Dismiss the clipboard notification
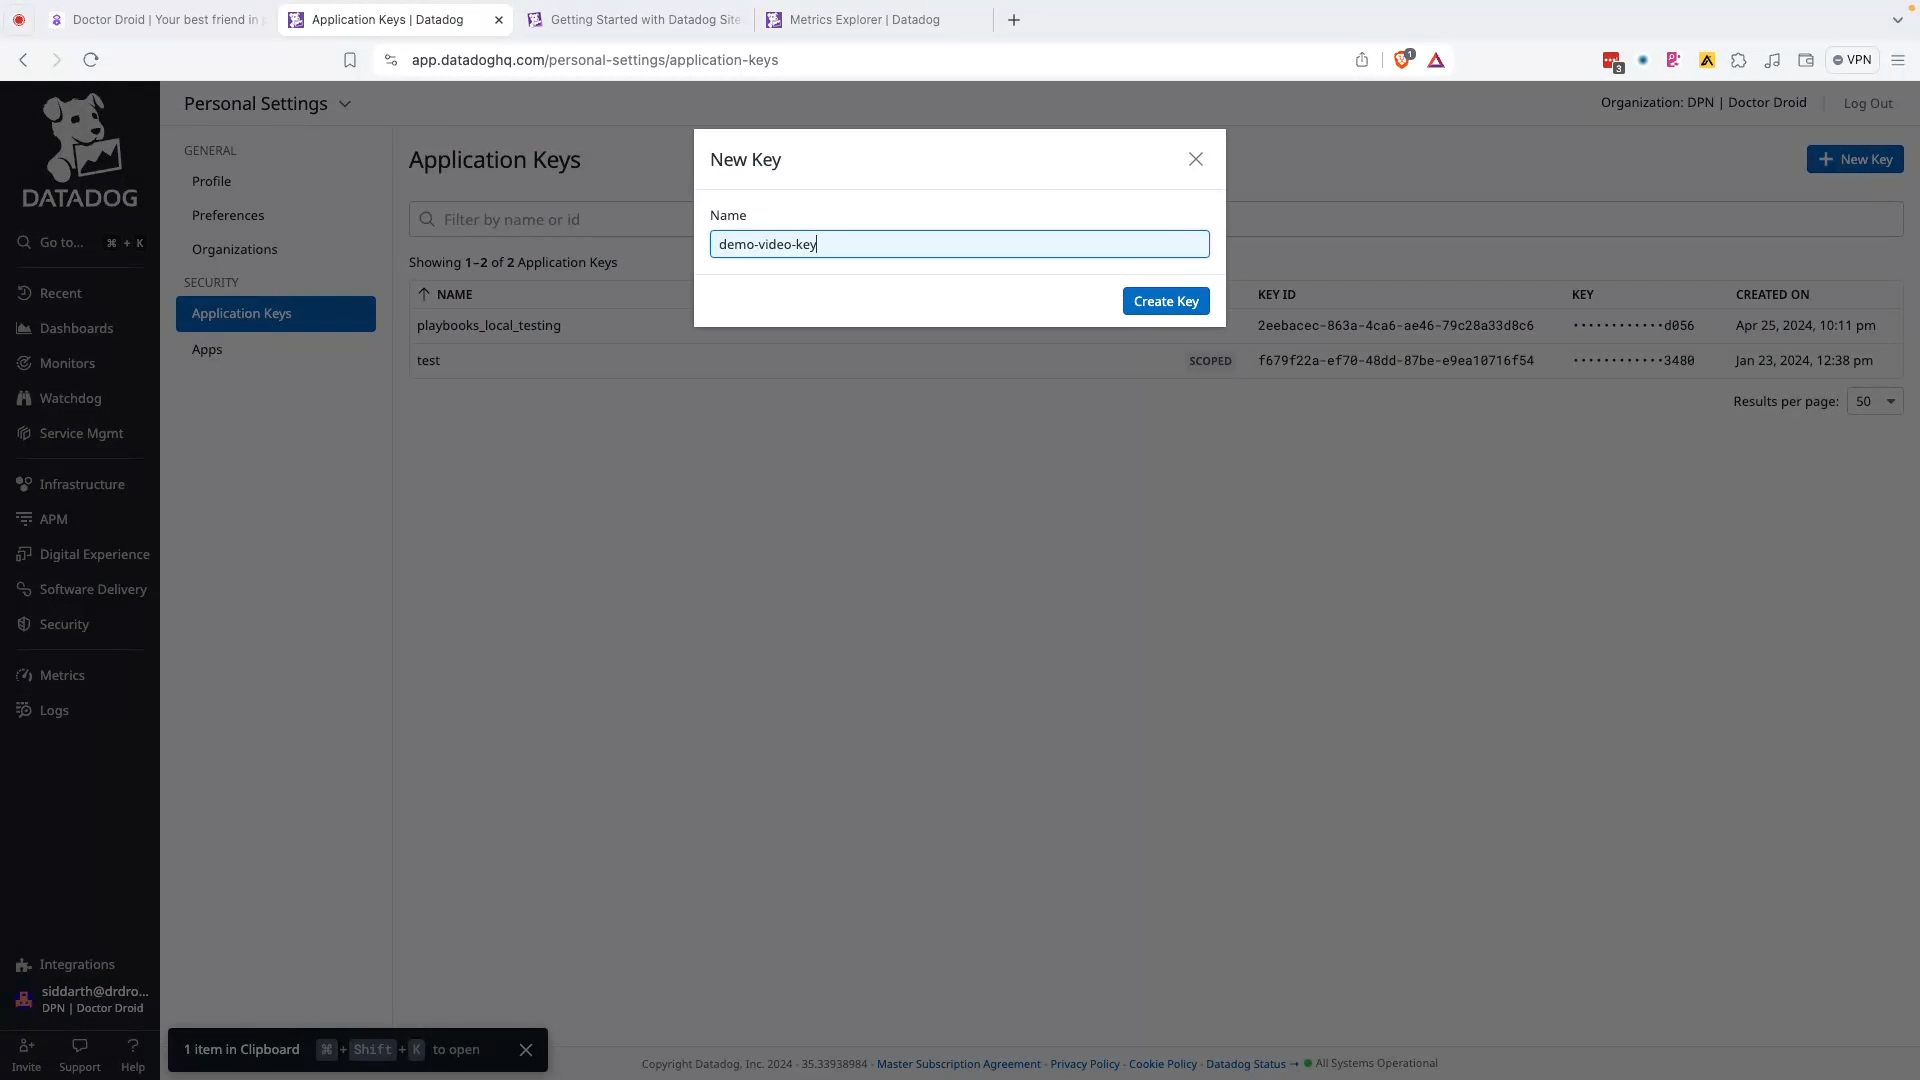The height and width of the screenshot is (1080, 1920). coord(526,1049)
